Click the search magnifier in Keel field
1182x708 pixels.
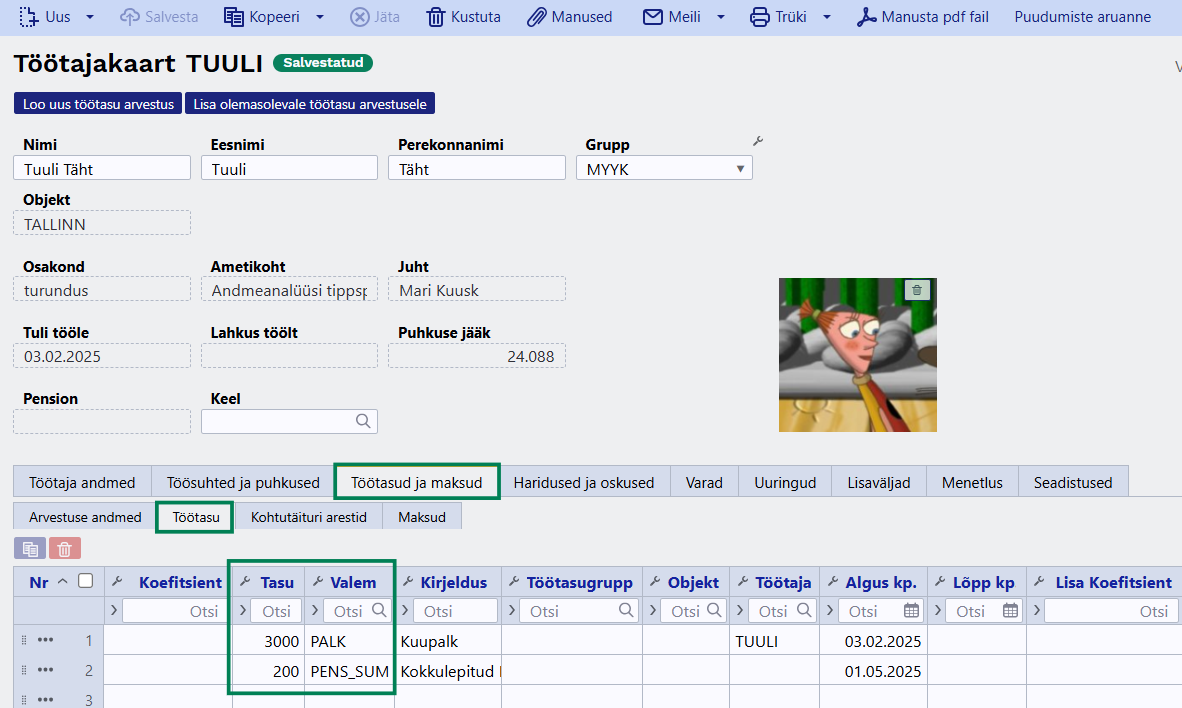[363, 422]
